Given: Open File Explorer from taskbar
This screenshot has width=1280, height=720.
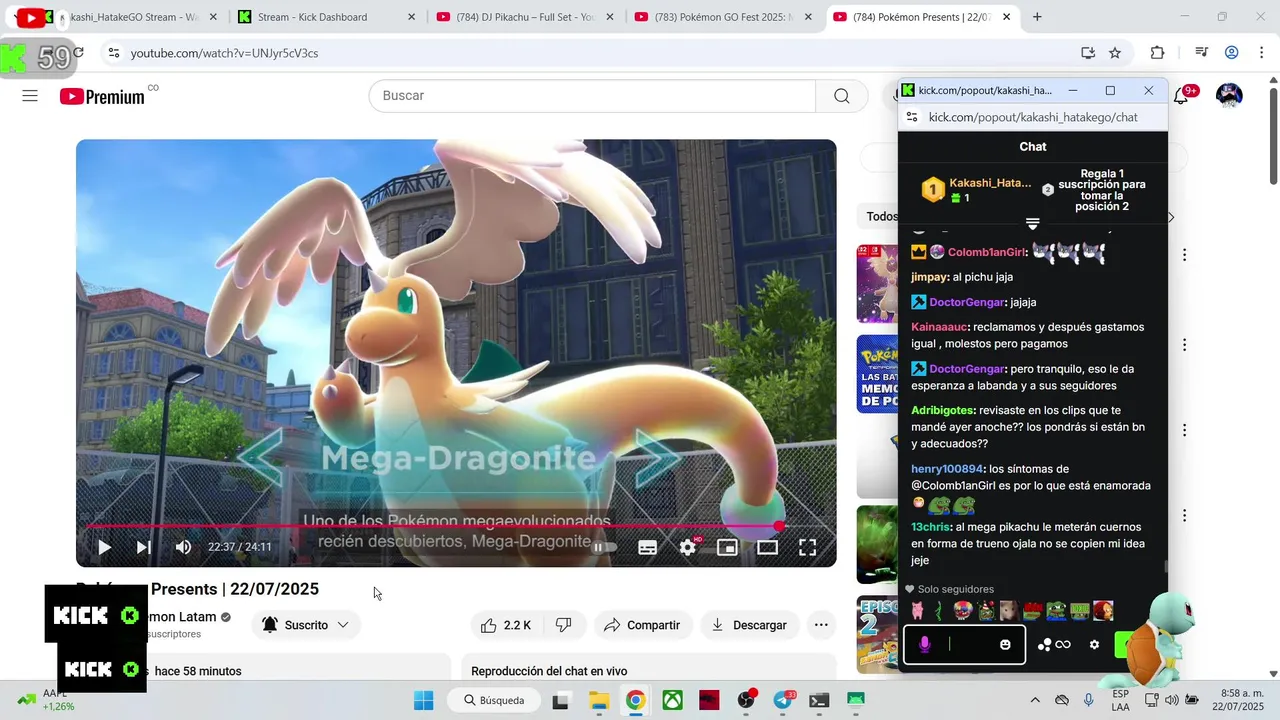Looking at the screenshot, I should 598,700.
